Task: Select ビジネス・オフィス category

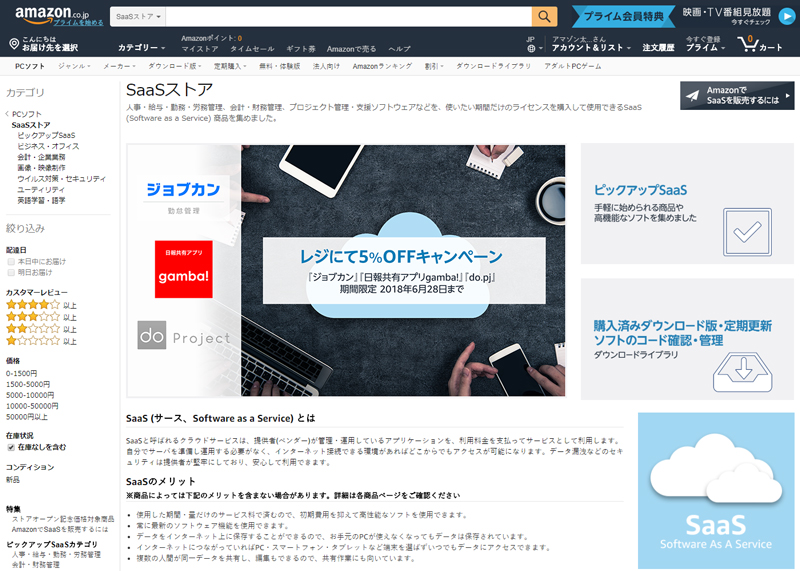Action: (48, 146)
